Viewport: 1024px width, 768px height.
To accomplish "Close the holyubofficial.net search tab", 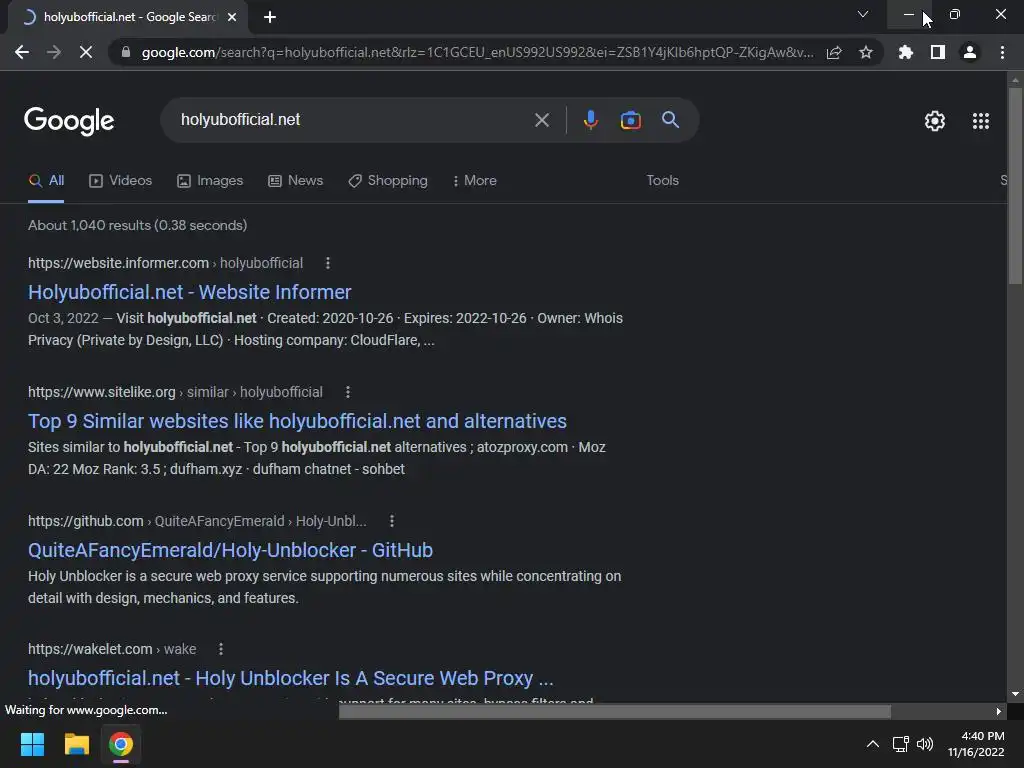I will pos(232,17).
